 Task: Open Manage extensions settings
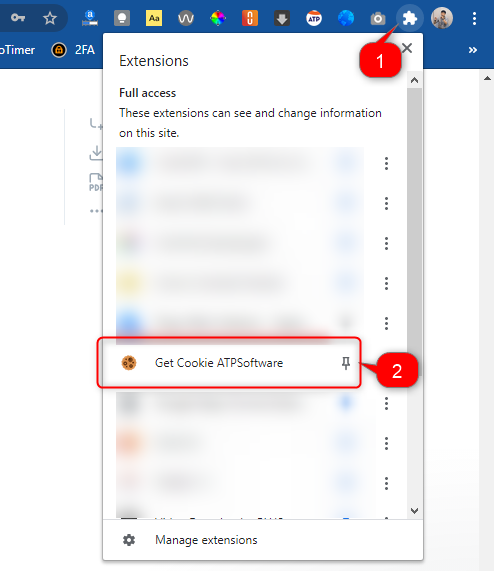[206, 540]
